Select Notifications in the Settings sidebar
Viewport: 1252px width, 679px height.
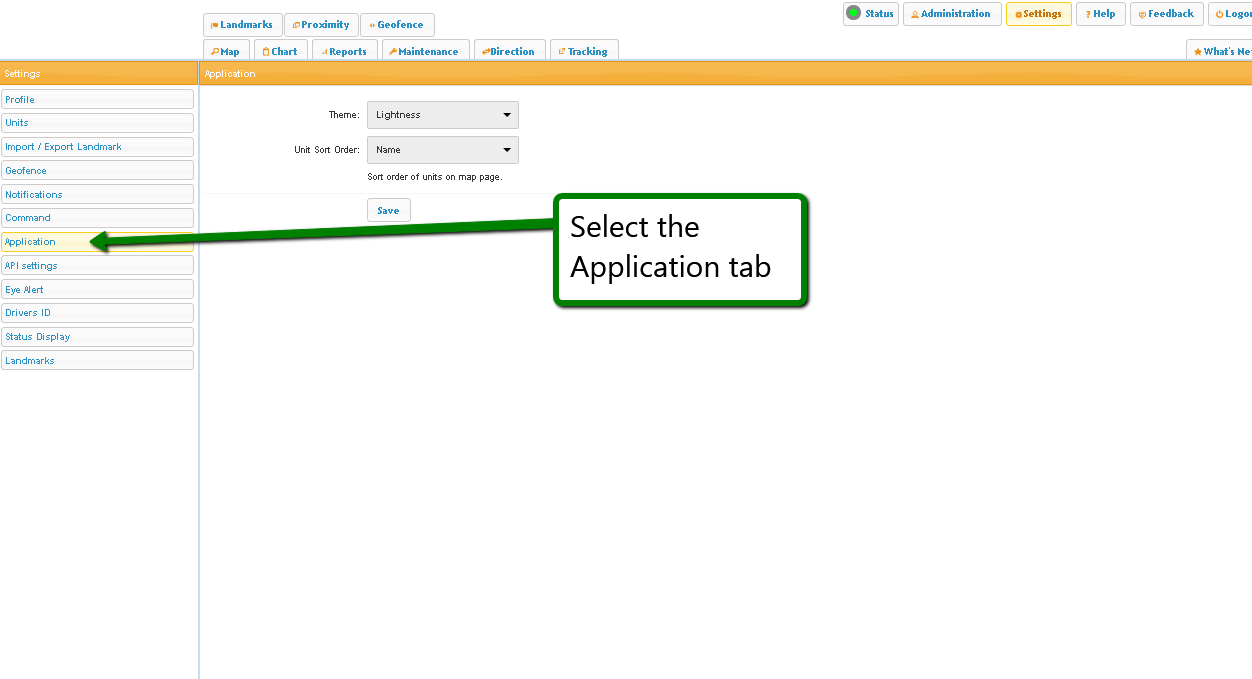point(97,194)
